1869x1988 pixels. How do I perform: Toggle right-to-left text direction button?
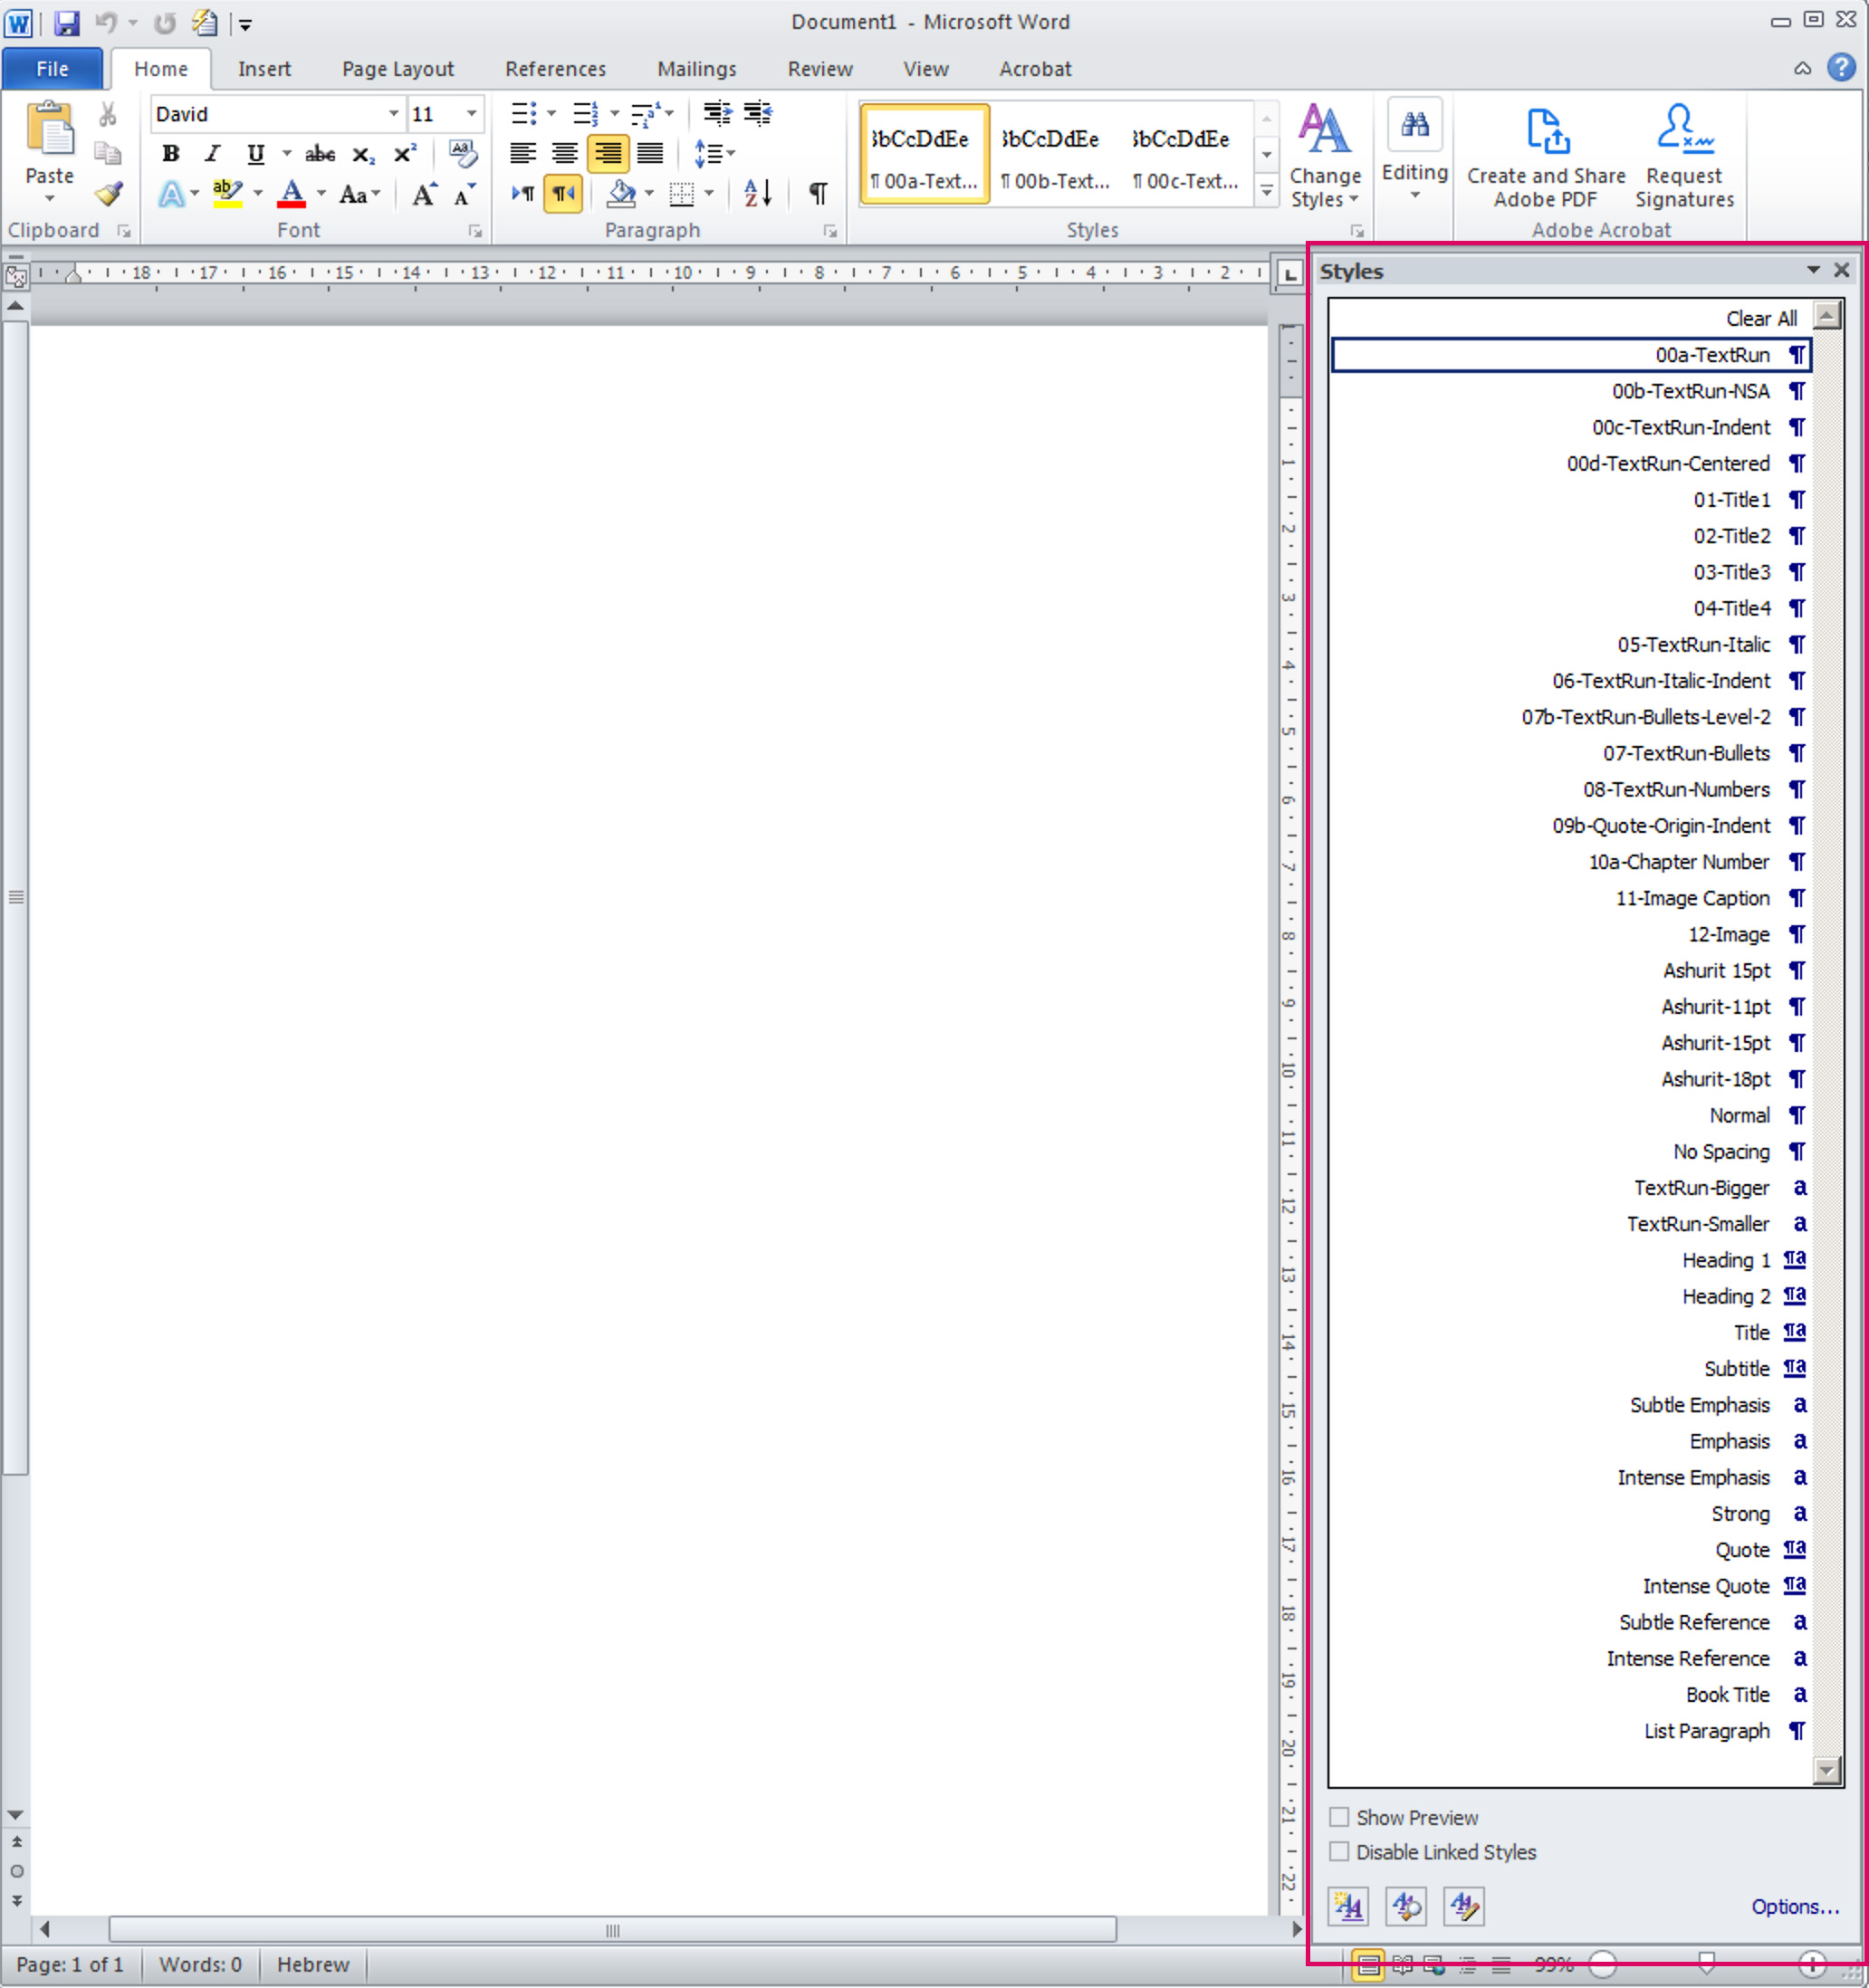563,193
